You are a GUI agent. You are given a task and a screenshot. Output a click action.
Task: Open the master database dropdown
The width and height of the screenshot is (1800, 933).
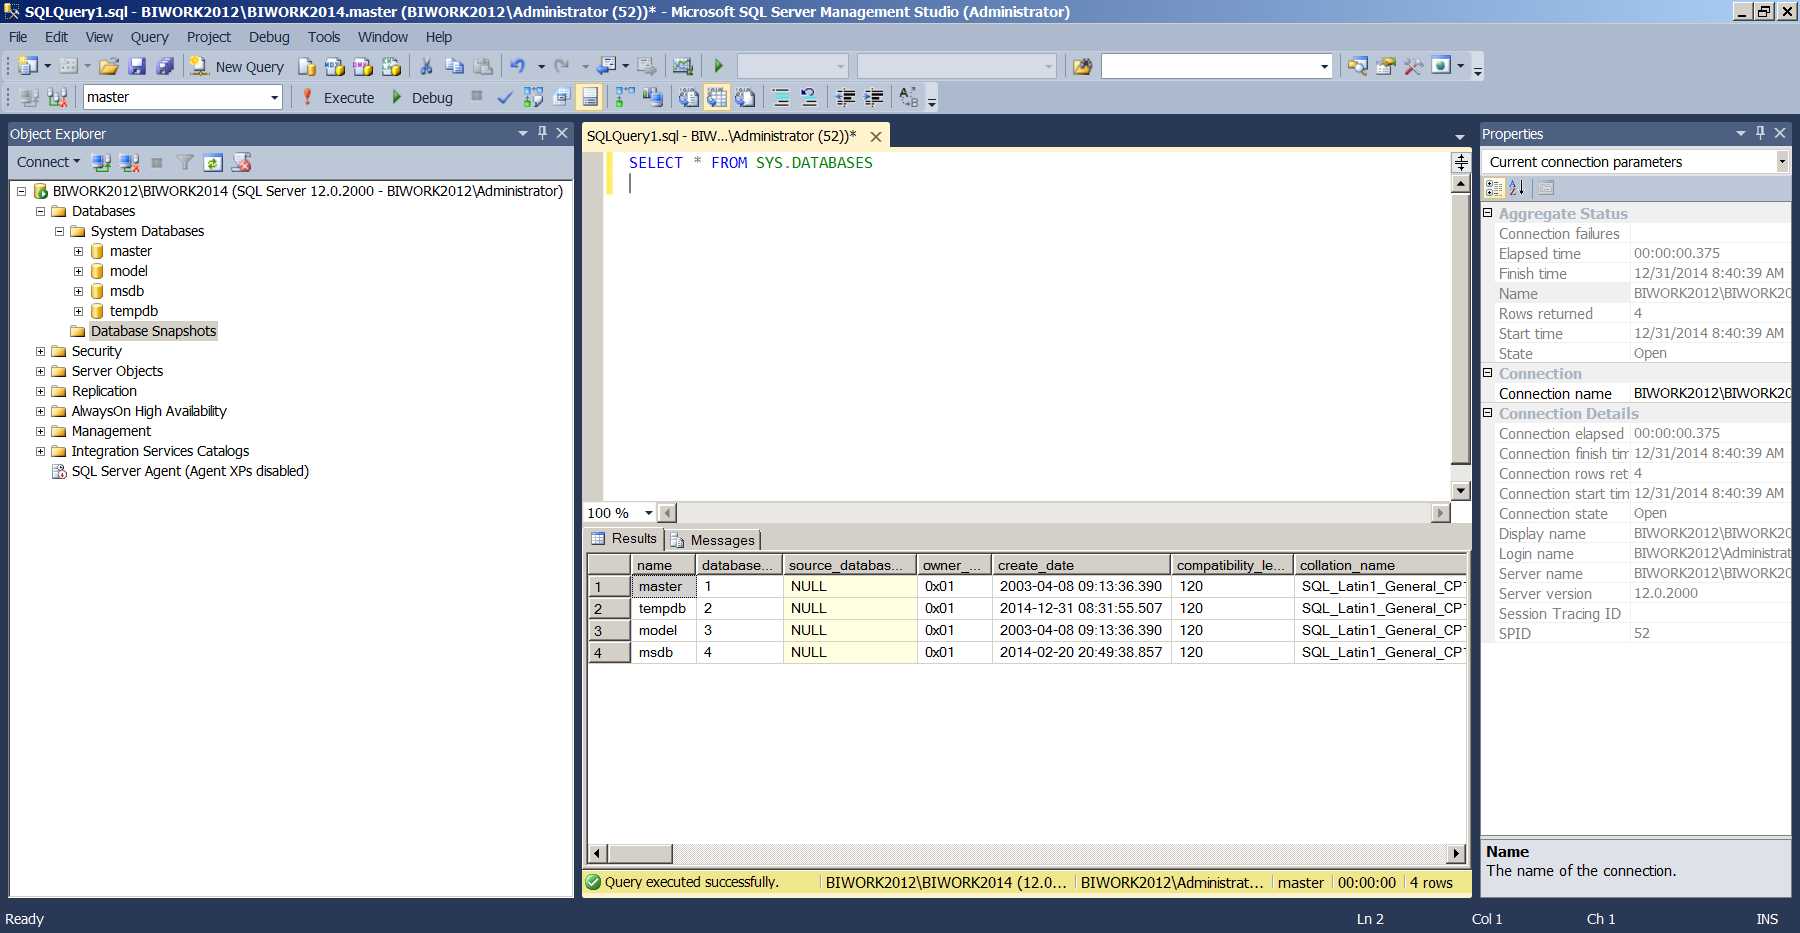point(274,97)
